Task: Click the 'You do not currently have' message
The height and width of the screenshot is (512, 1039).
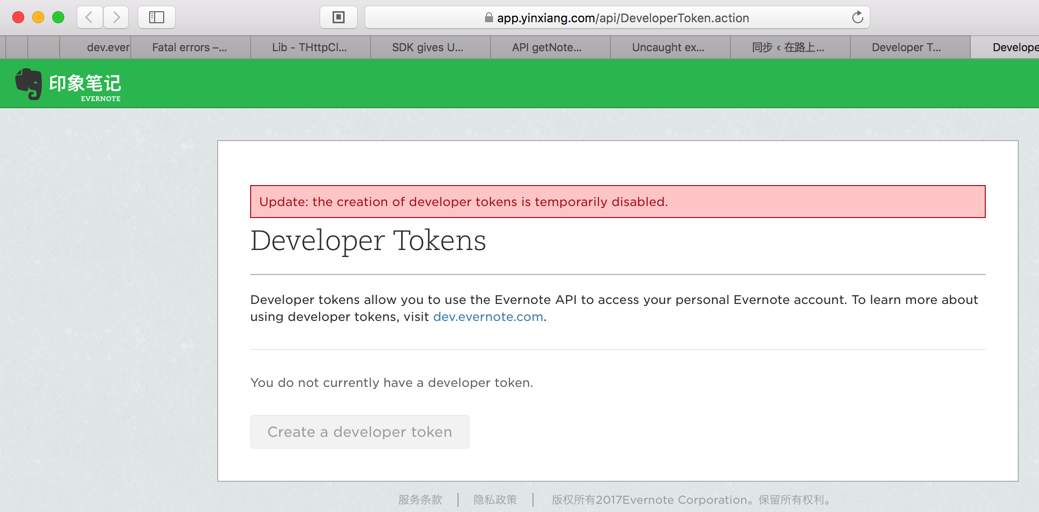Action: point(392,383)
